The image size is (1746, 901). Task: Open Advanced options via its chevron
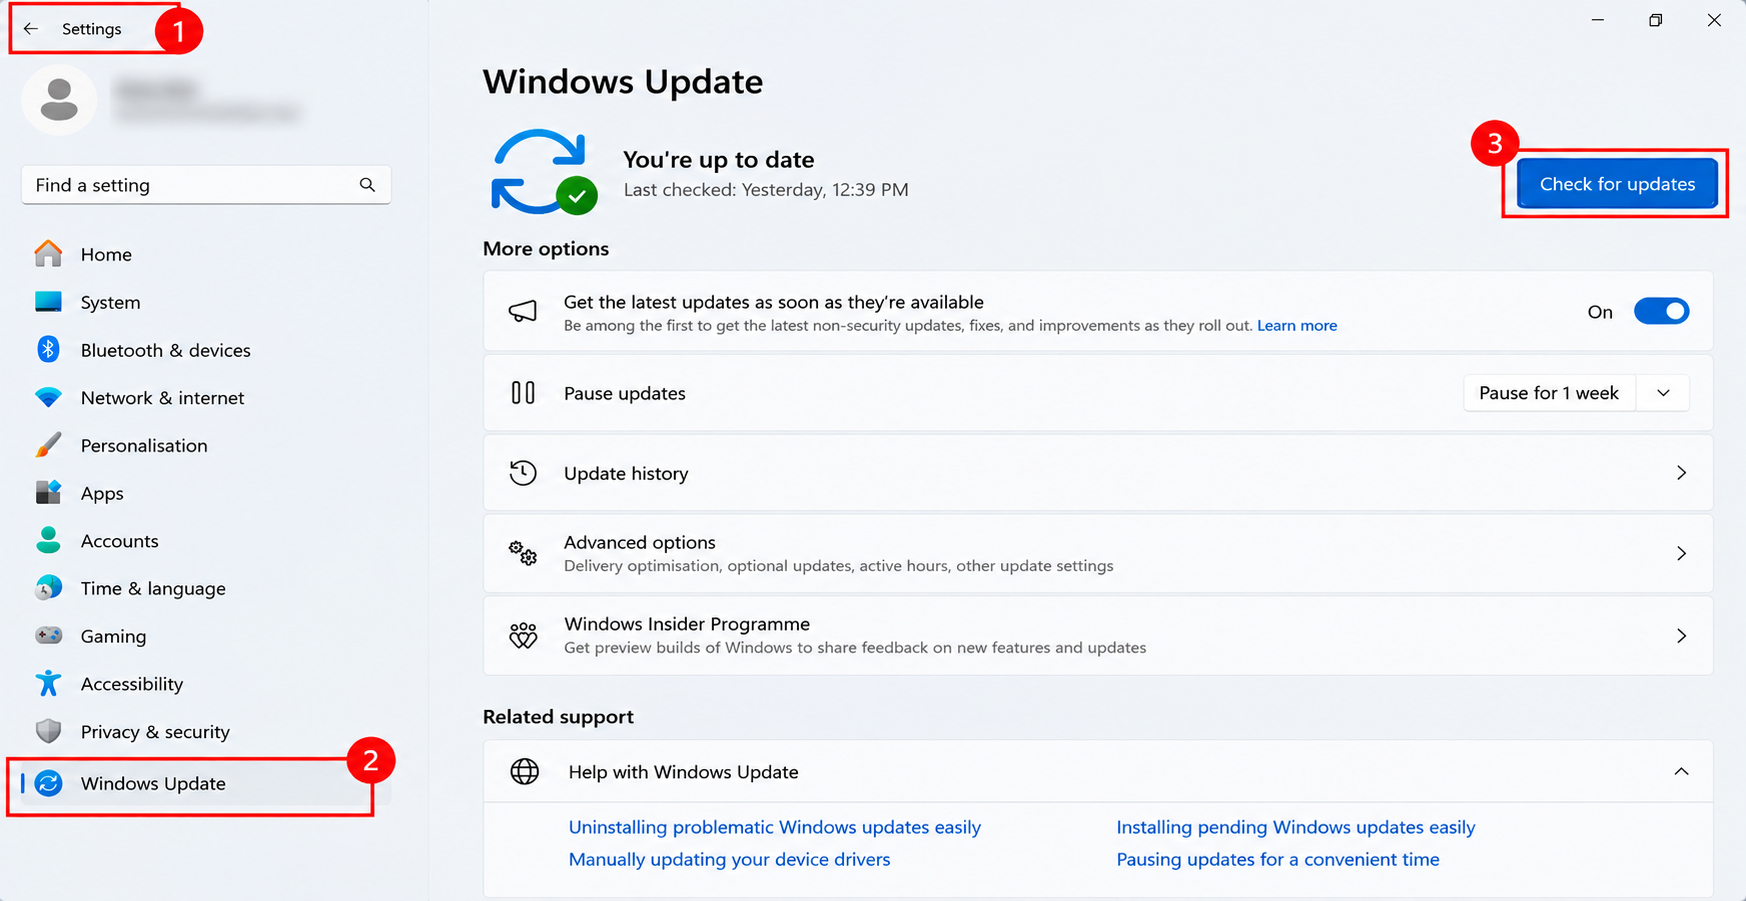pyautogui.click(x=1681, y=553)
